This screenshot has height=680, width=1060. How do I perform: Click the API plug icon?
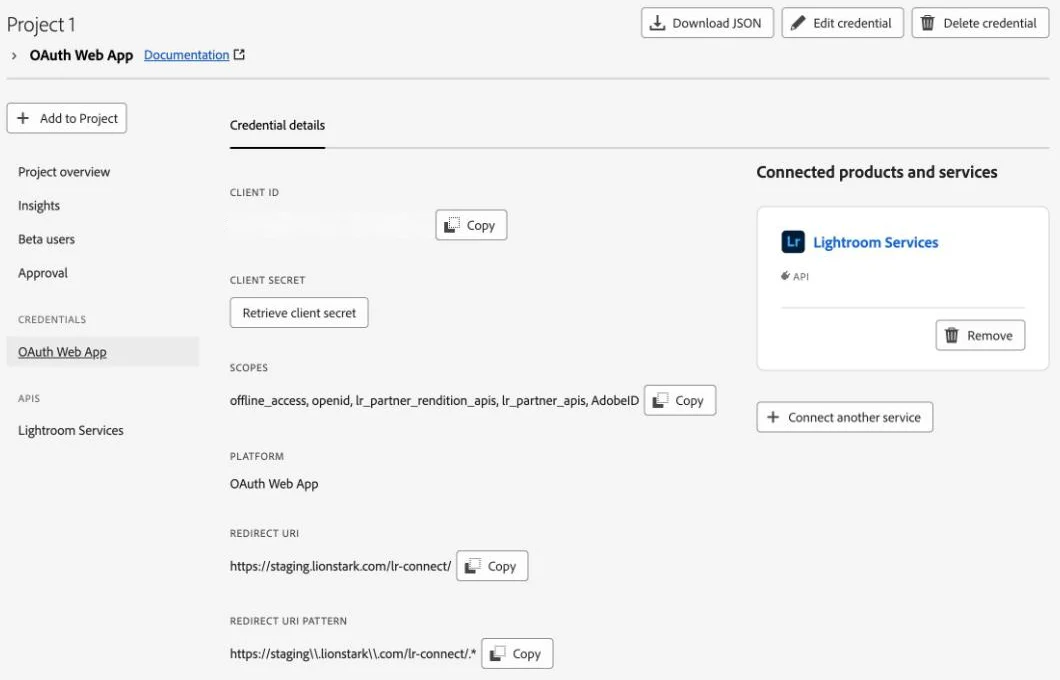[785, 276]
